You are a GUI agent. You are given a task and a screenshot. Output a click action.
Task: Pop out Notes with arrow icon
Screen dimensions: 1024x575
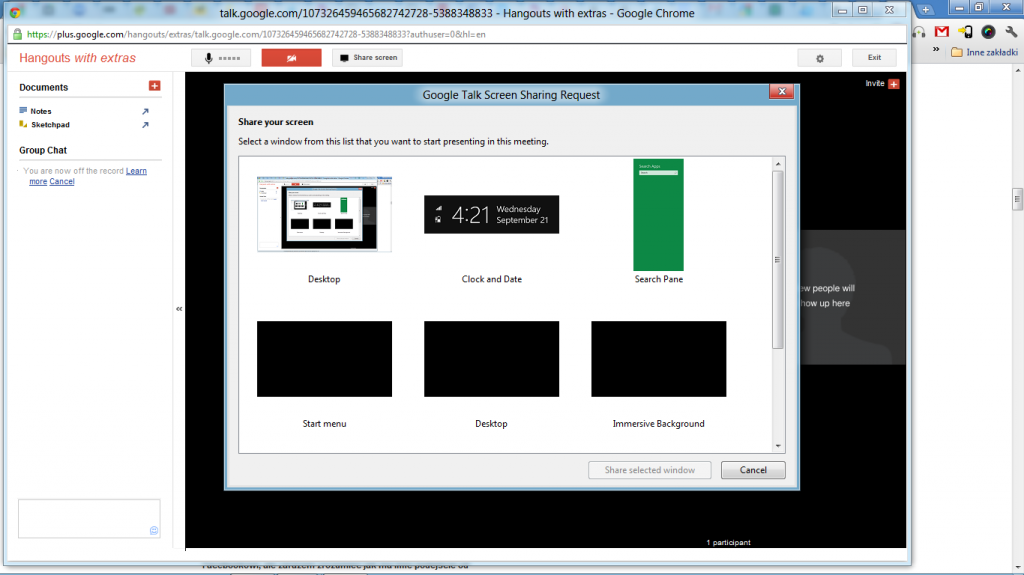click(145, 111)
